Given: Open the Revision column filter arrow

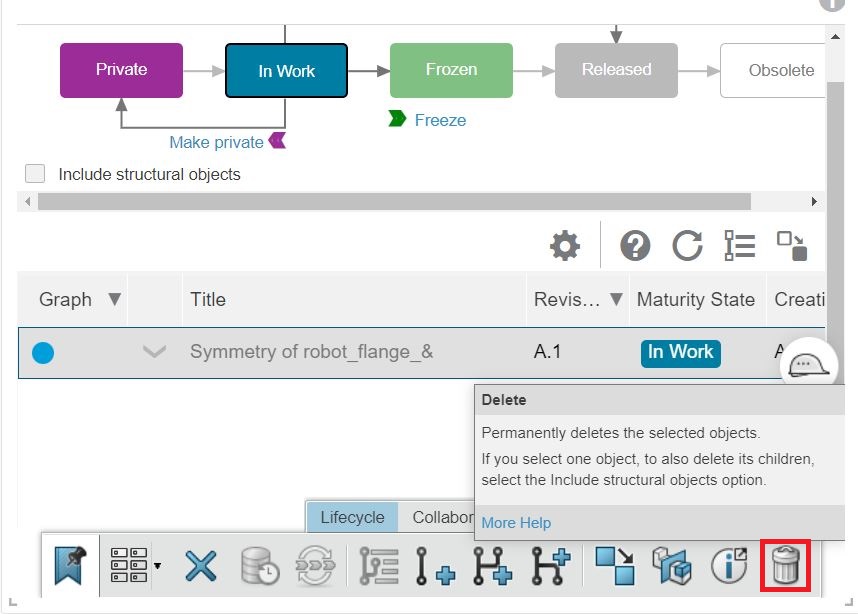Looking at the screenshot, I should click(616, 299).
